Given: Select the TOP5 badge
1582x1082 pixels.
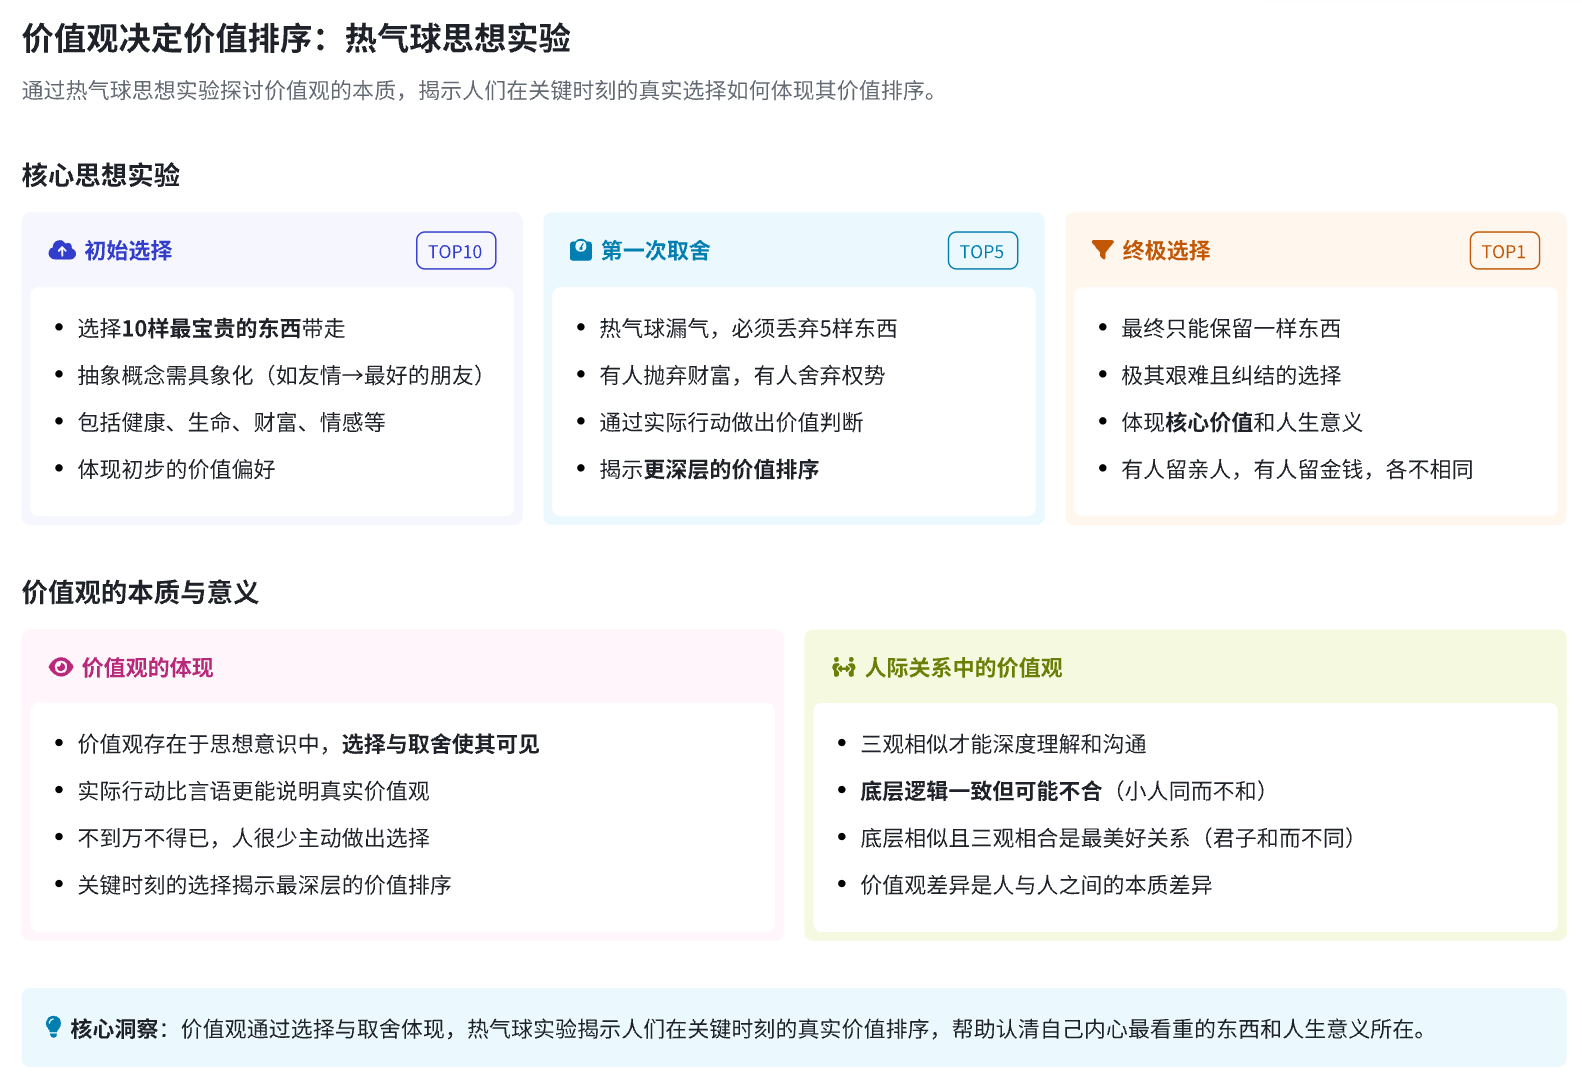Looking at the screenshot, I should click(981, 251).
